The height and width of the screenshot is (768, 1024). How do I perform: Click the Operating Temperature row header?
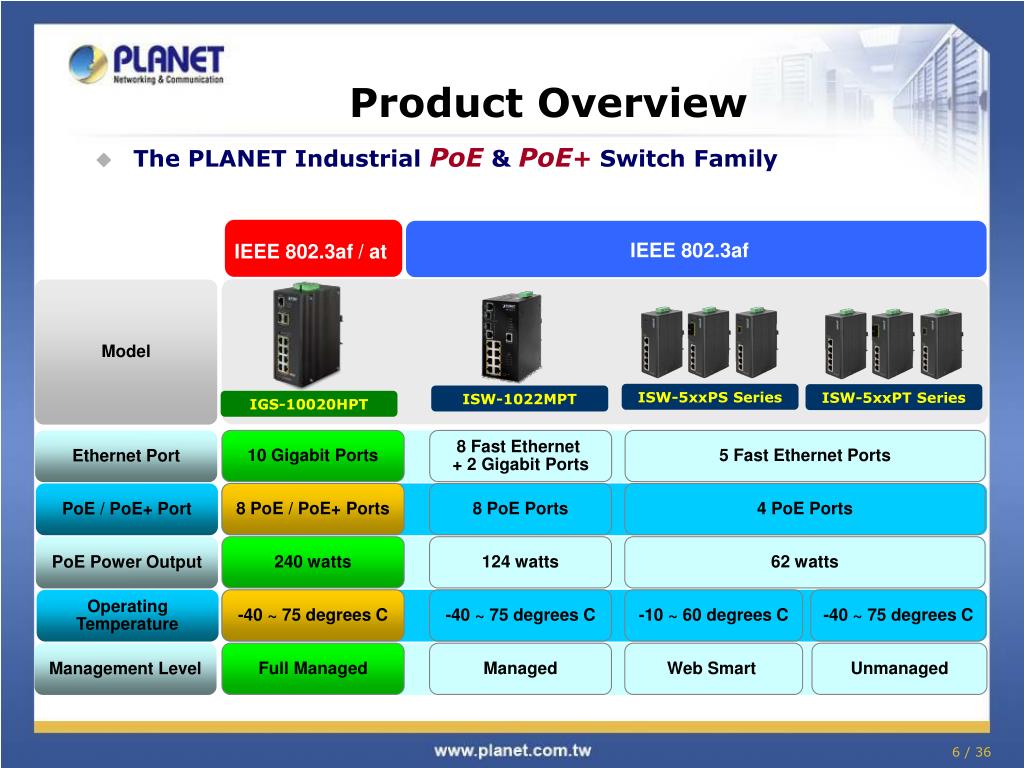tap(126, 615)
